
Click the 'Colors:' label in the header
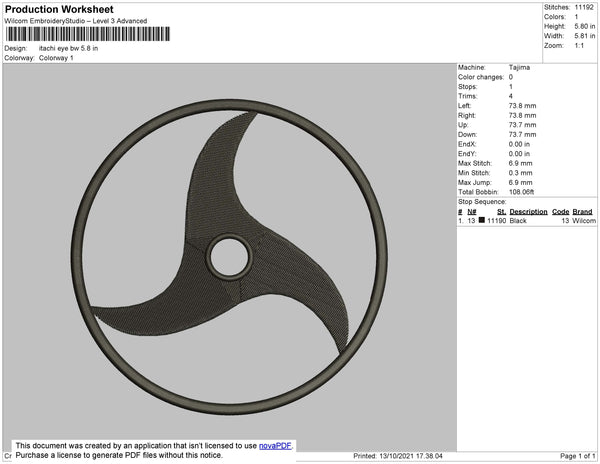(x=555, y=17)
